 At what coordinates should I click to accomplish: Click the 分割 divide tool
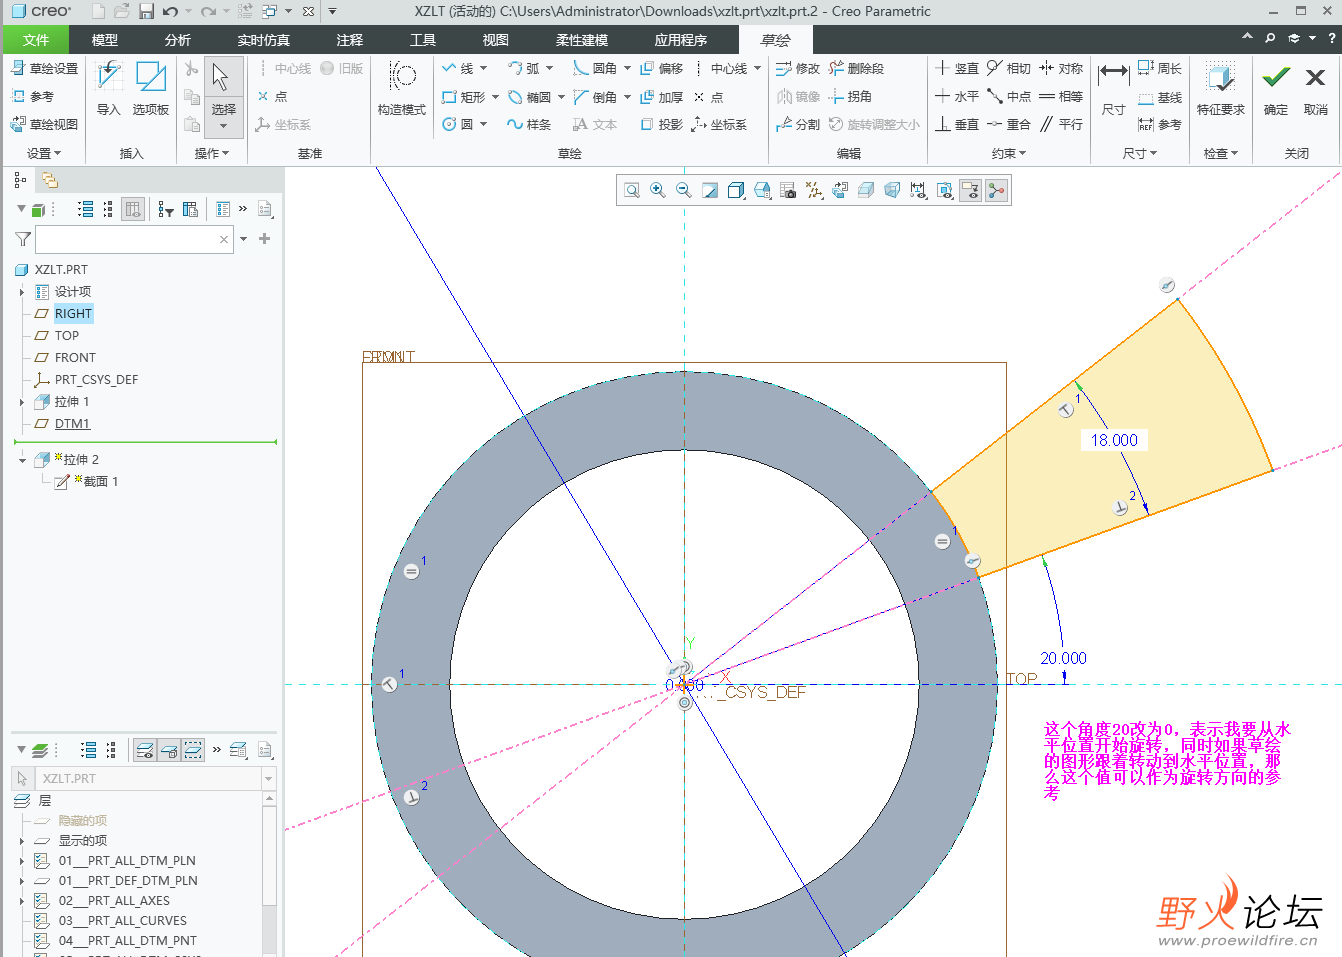click(x=798, y=124)
